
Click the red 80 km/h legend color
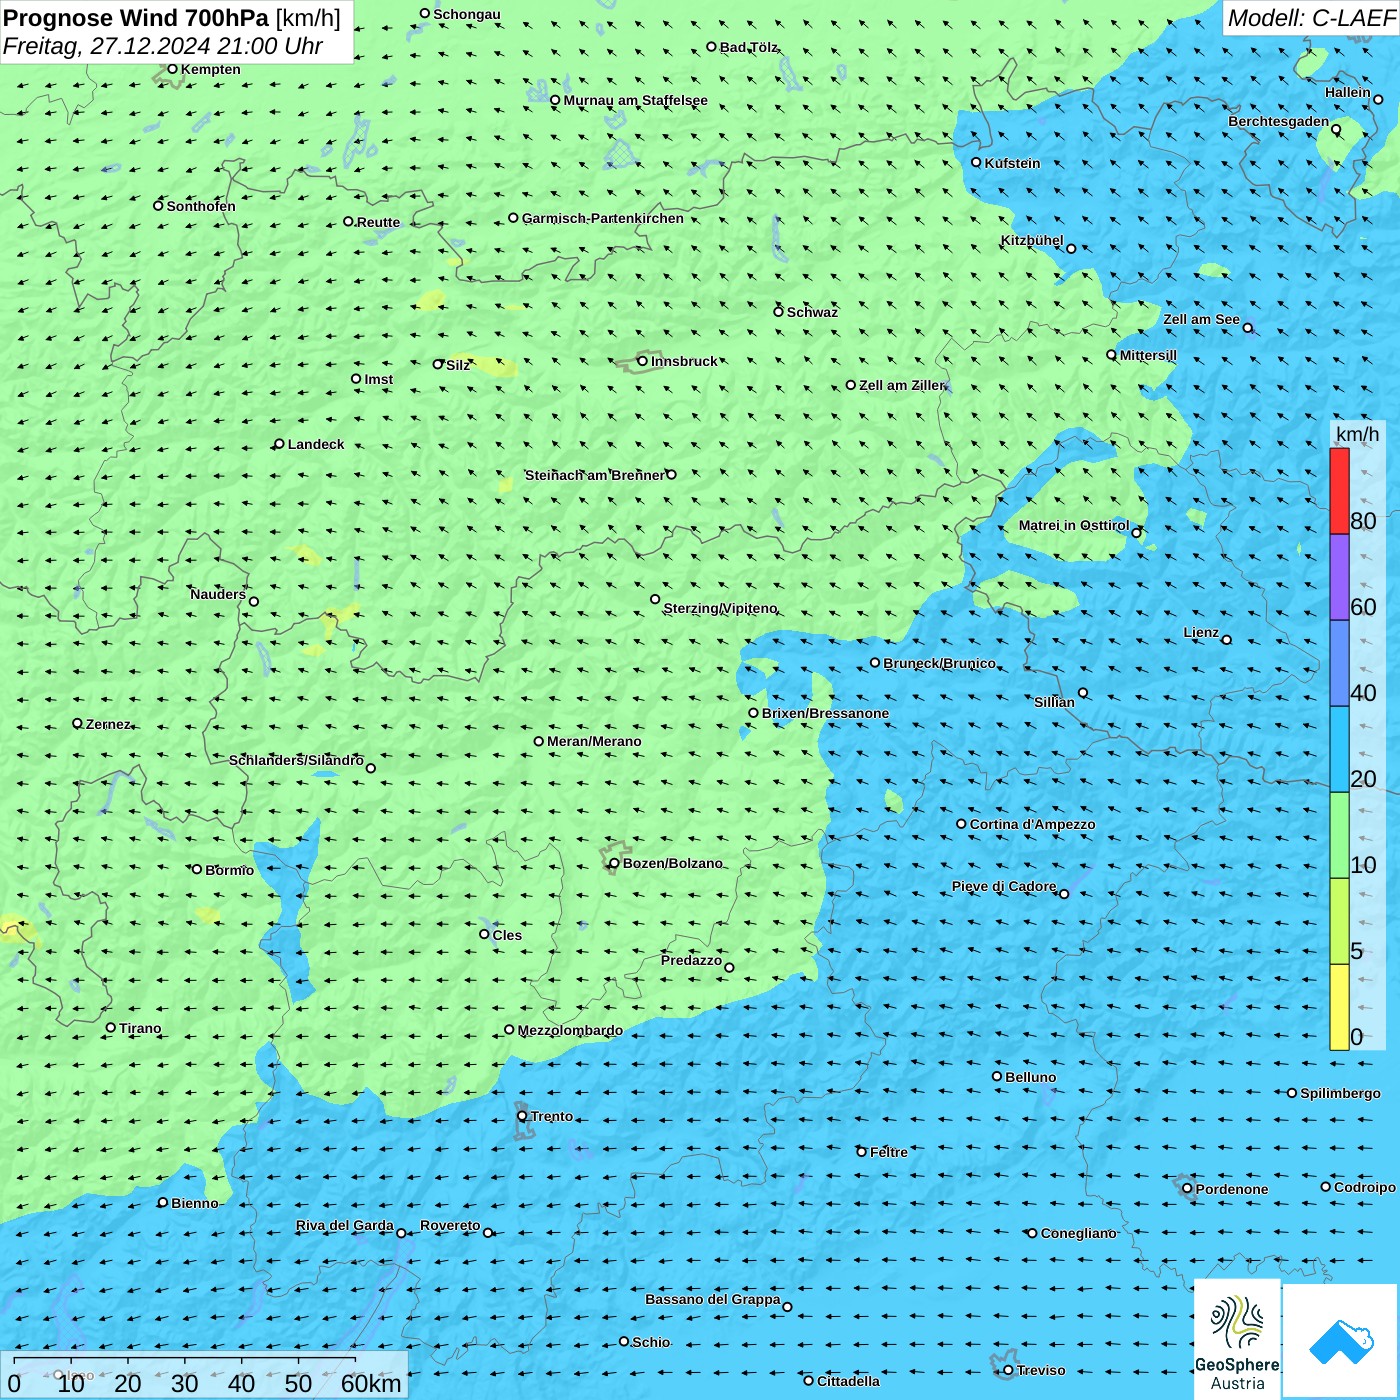[x=1339, y=491]
